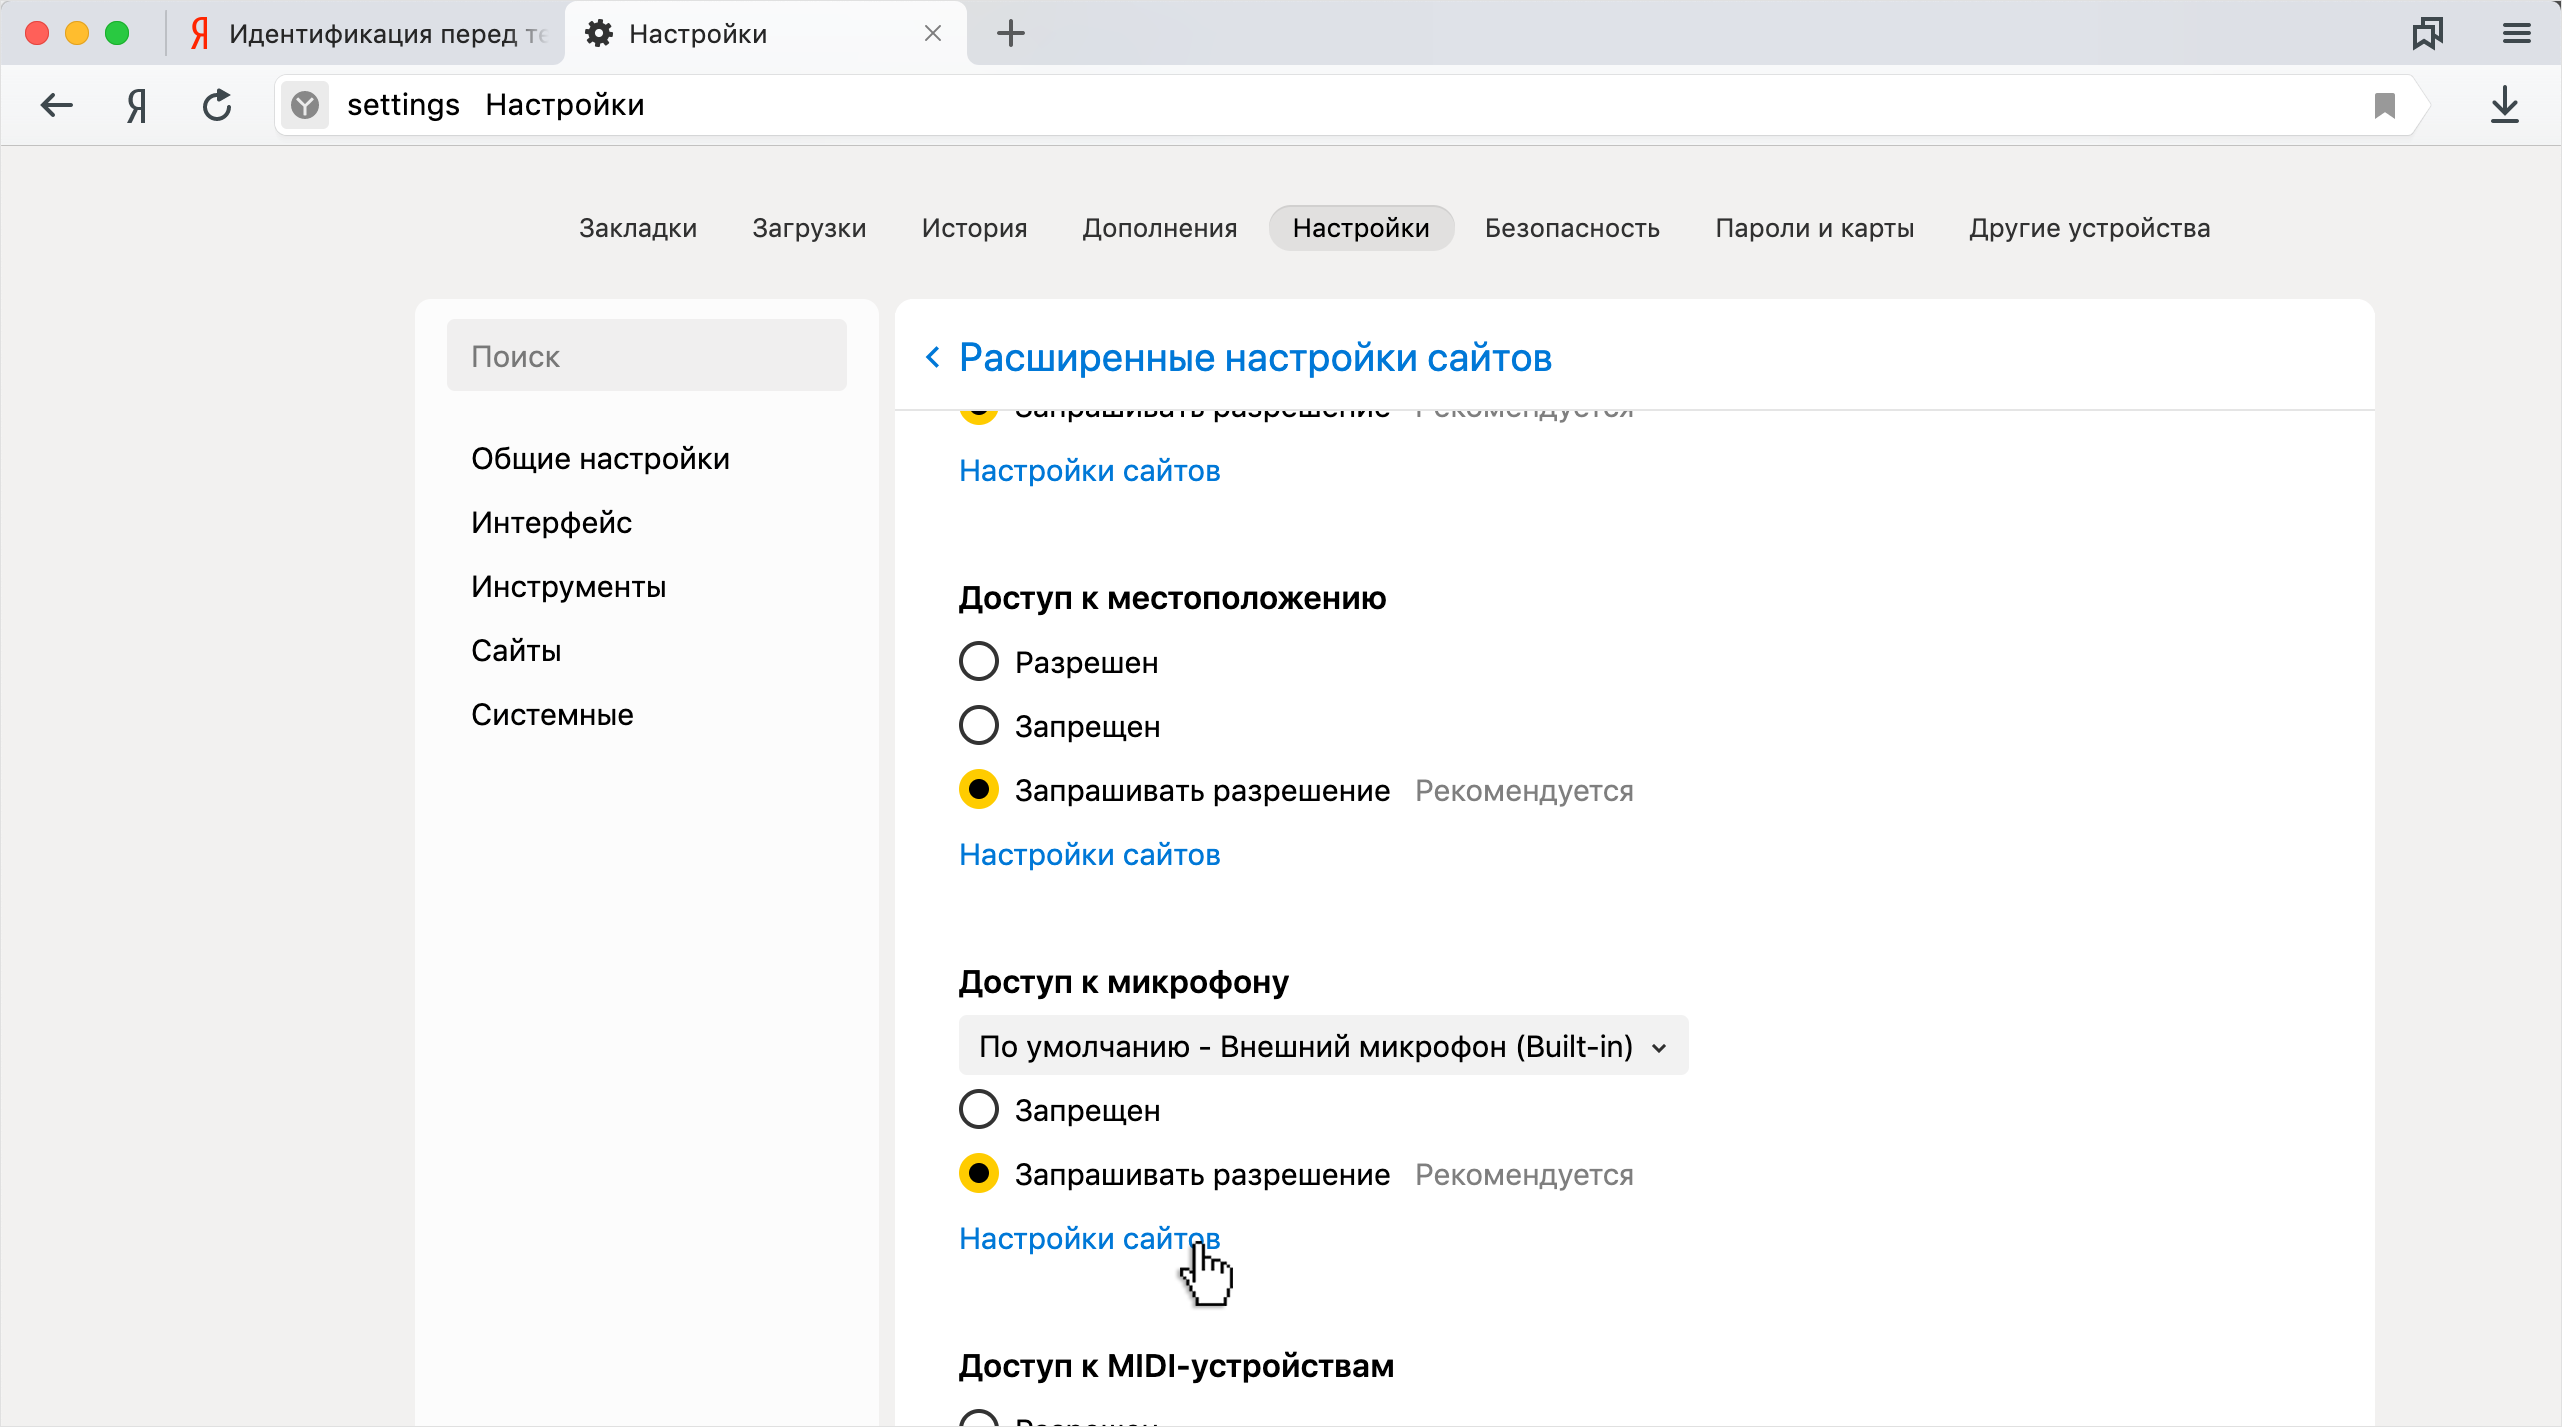The image size is (2562, 1427).
Task: Open the bookmarks panel icon in title bar
Action: click(x=2427, y=33)
